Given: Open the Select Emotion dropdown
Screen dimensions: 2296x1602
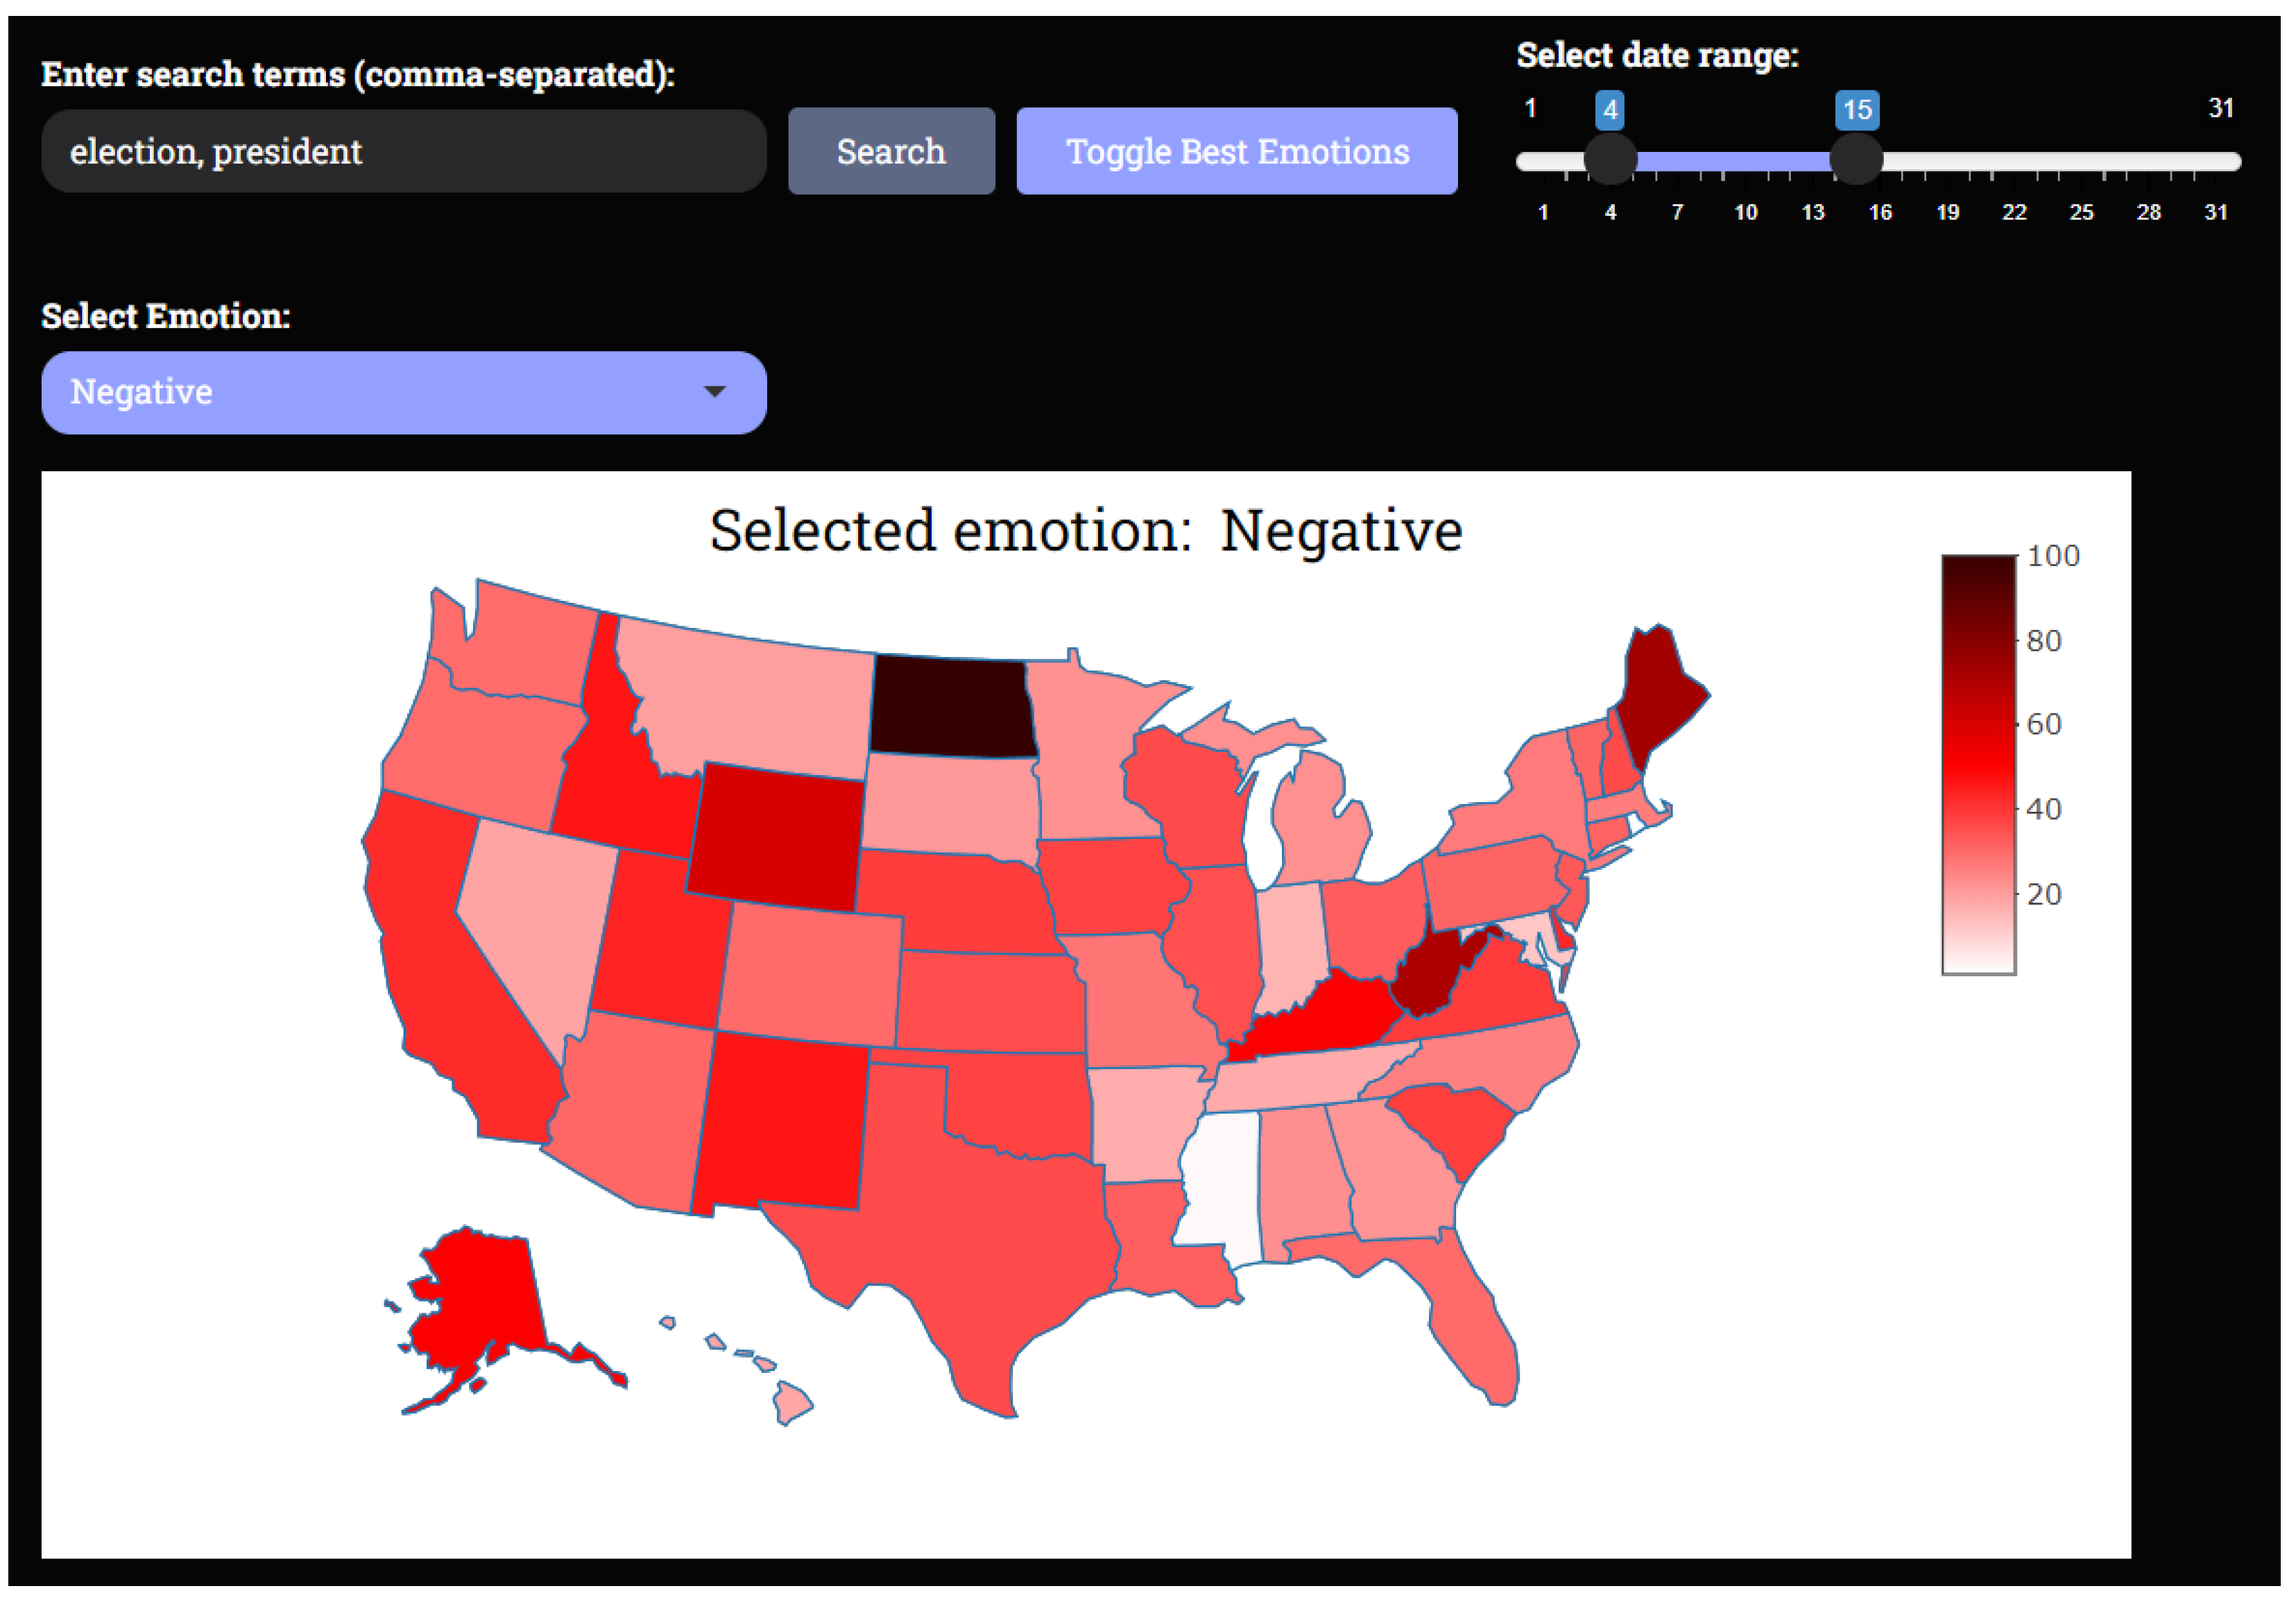Looking at the screenshot, I should tap(403, 392).
